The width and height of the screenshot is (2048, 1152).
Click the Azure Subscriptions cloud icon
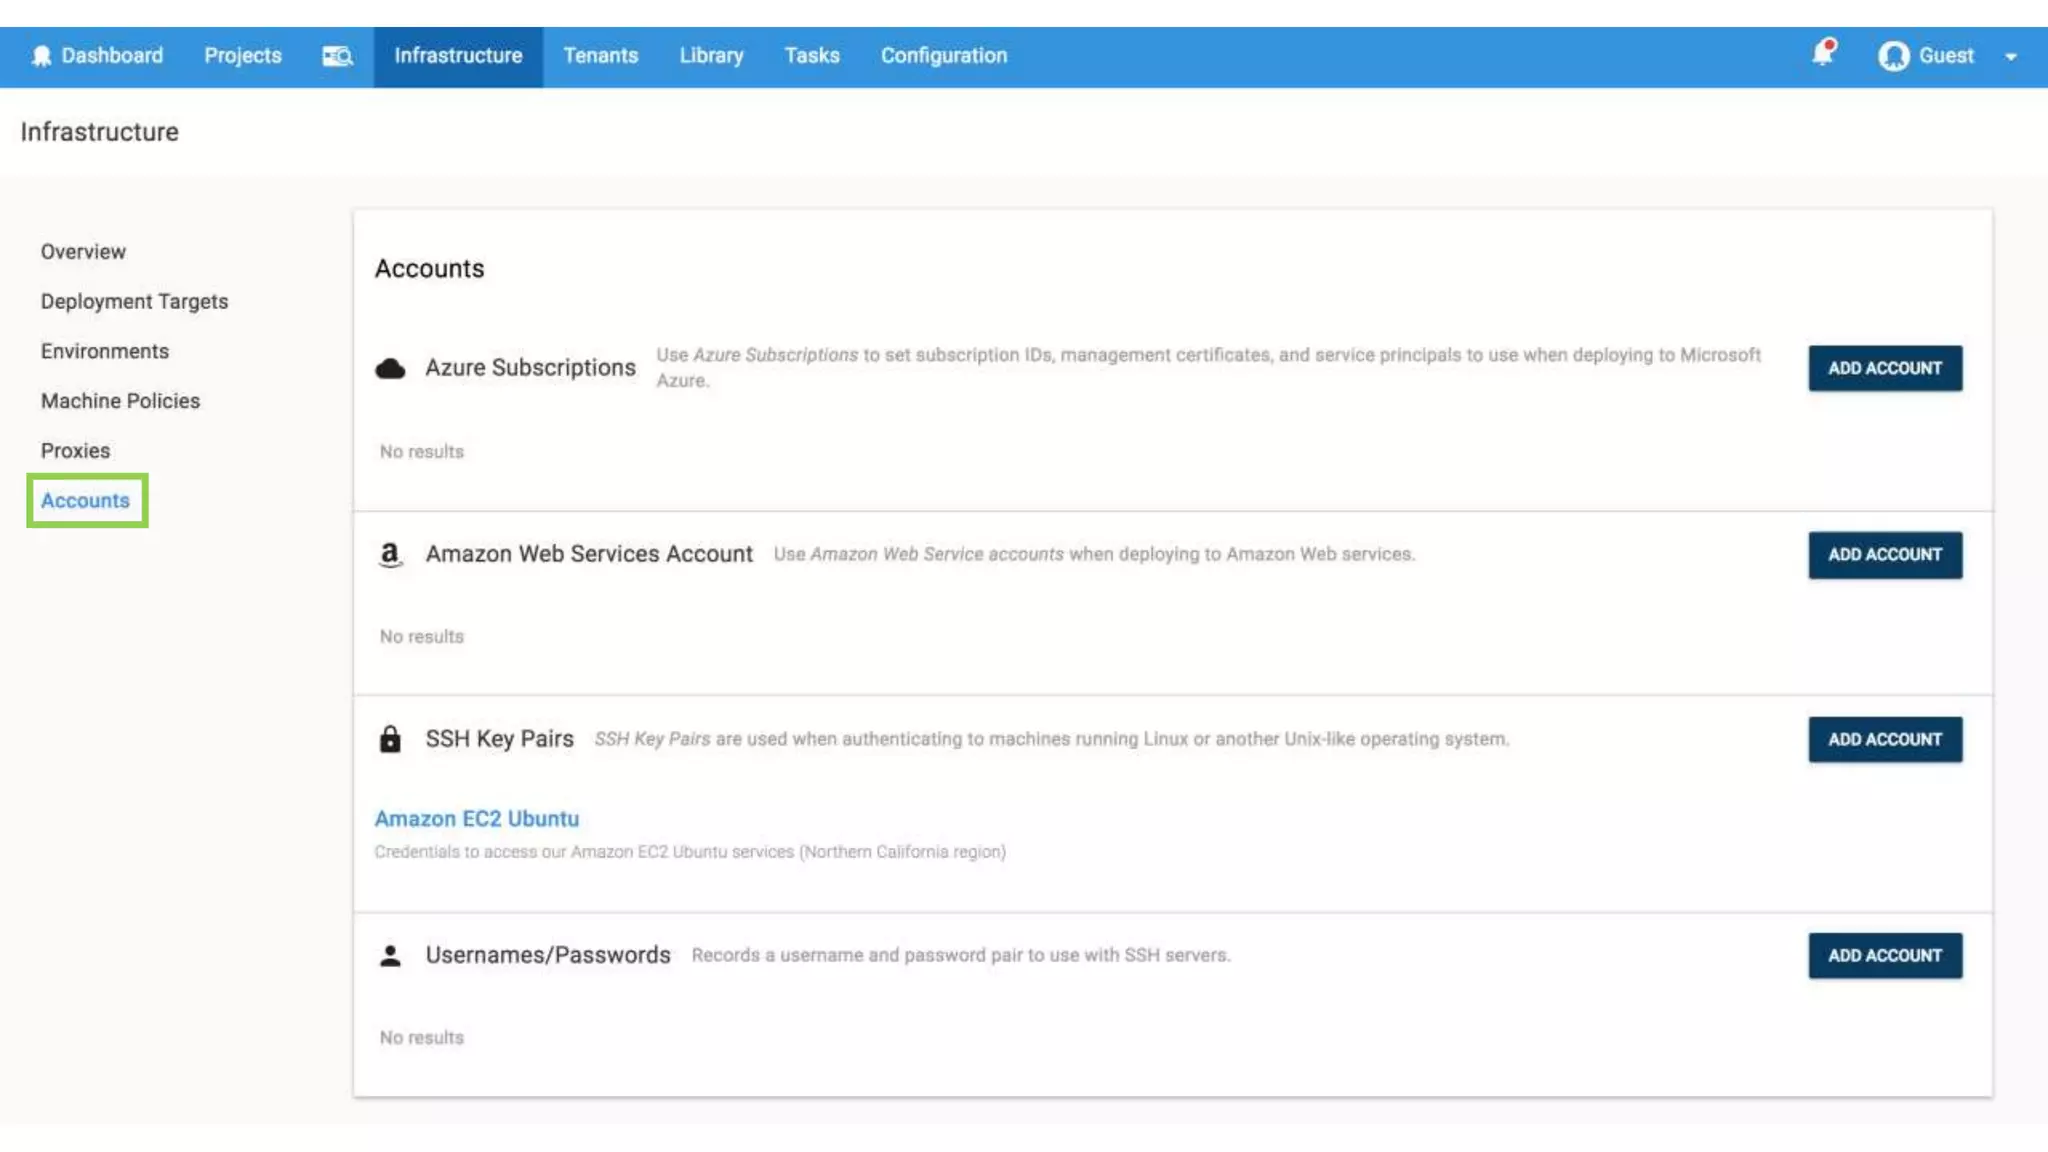(x=390, y=368)
